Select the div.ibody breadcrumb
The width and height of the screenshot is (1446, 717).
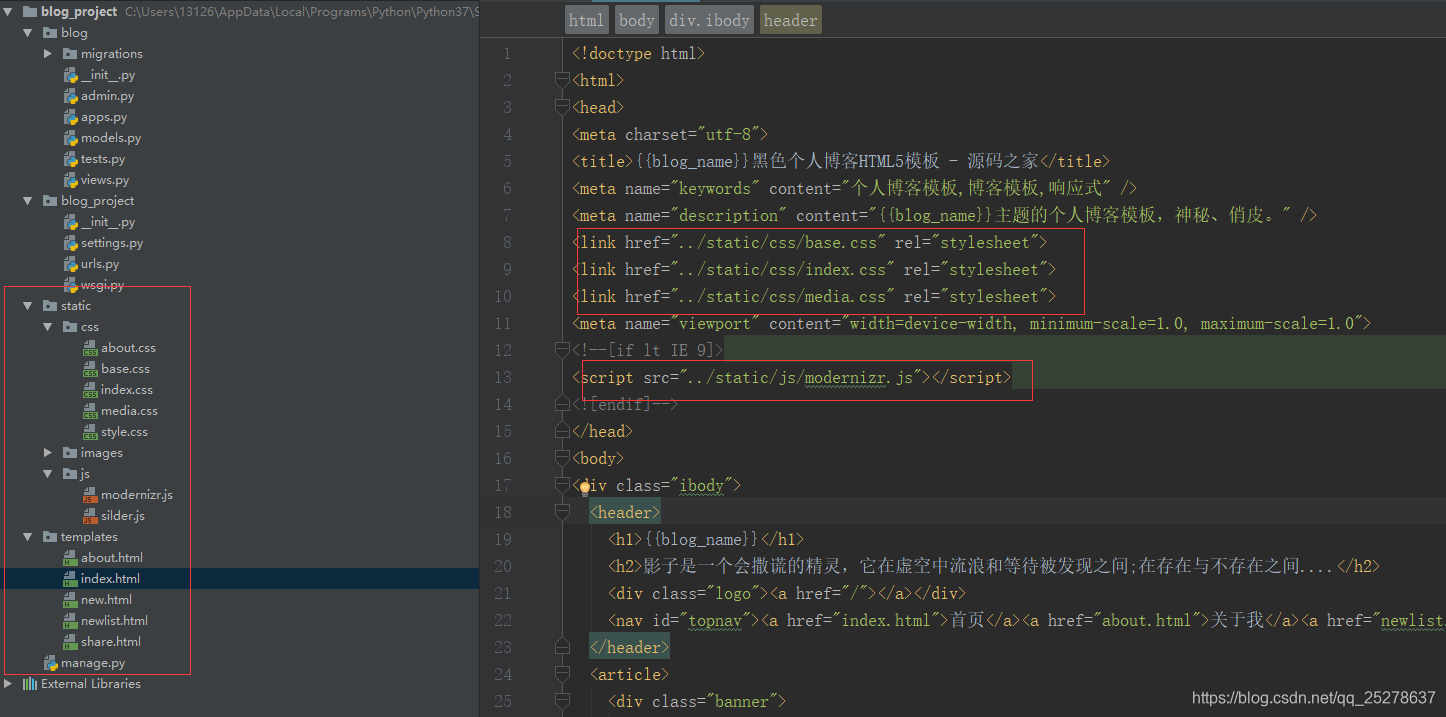coord(709,20)
